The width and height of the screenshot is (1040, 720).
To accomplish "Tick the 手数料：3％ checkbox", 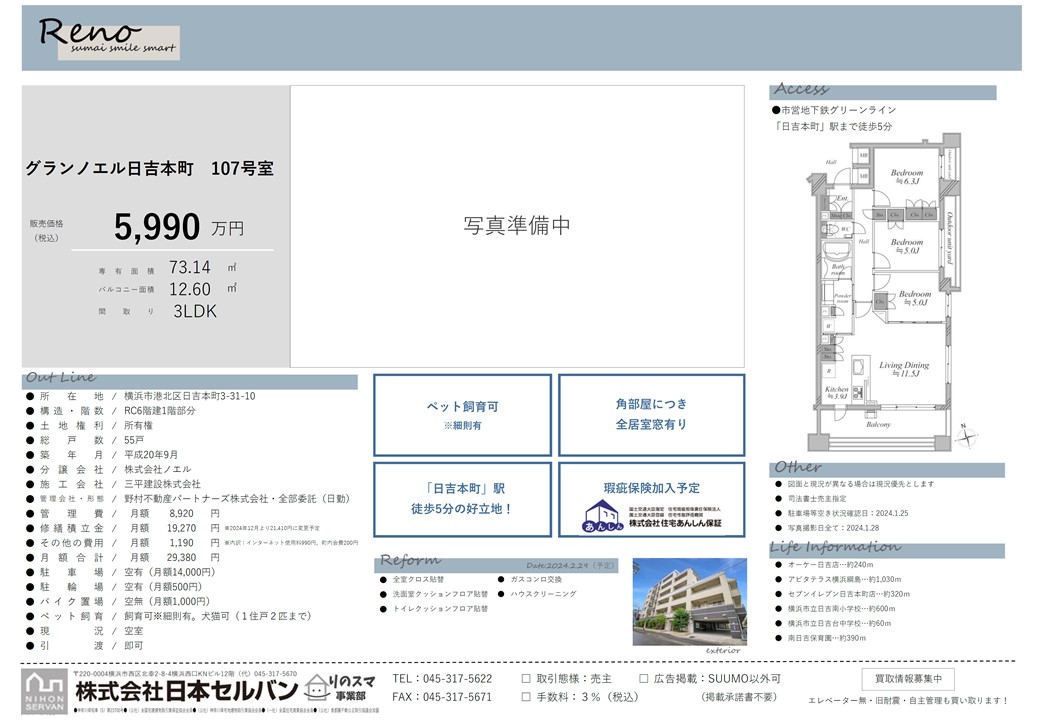I will point(526,697).
